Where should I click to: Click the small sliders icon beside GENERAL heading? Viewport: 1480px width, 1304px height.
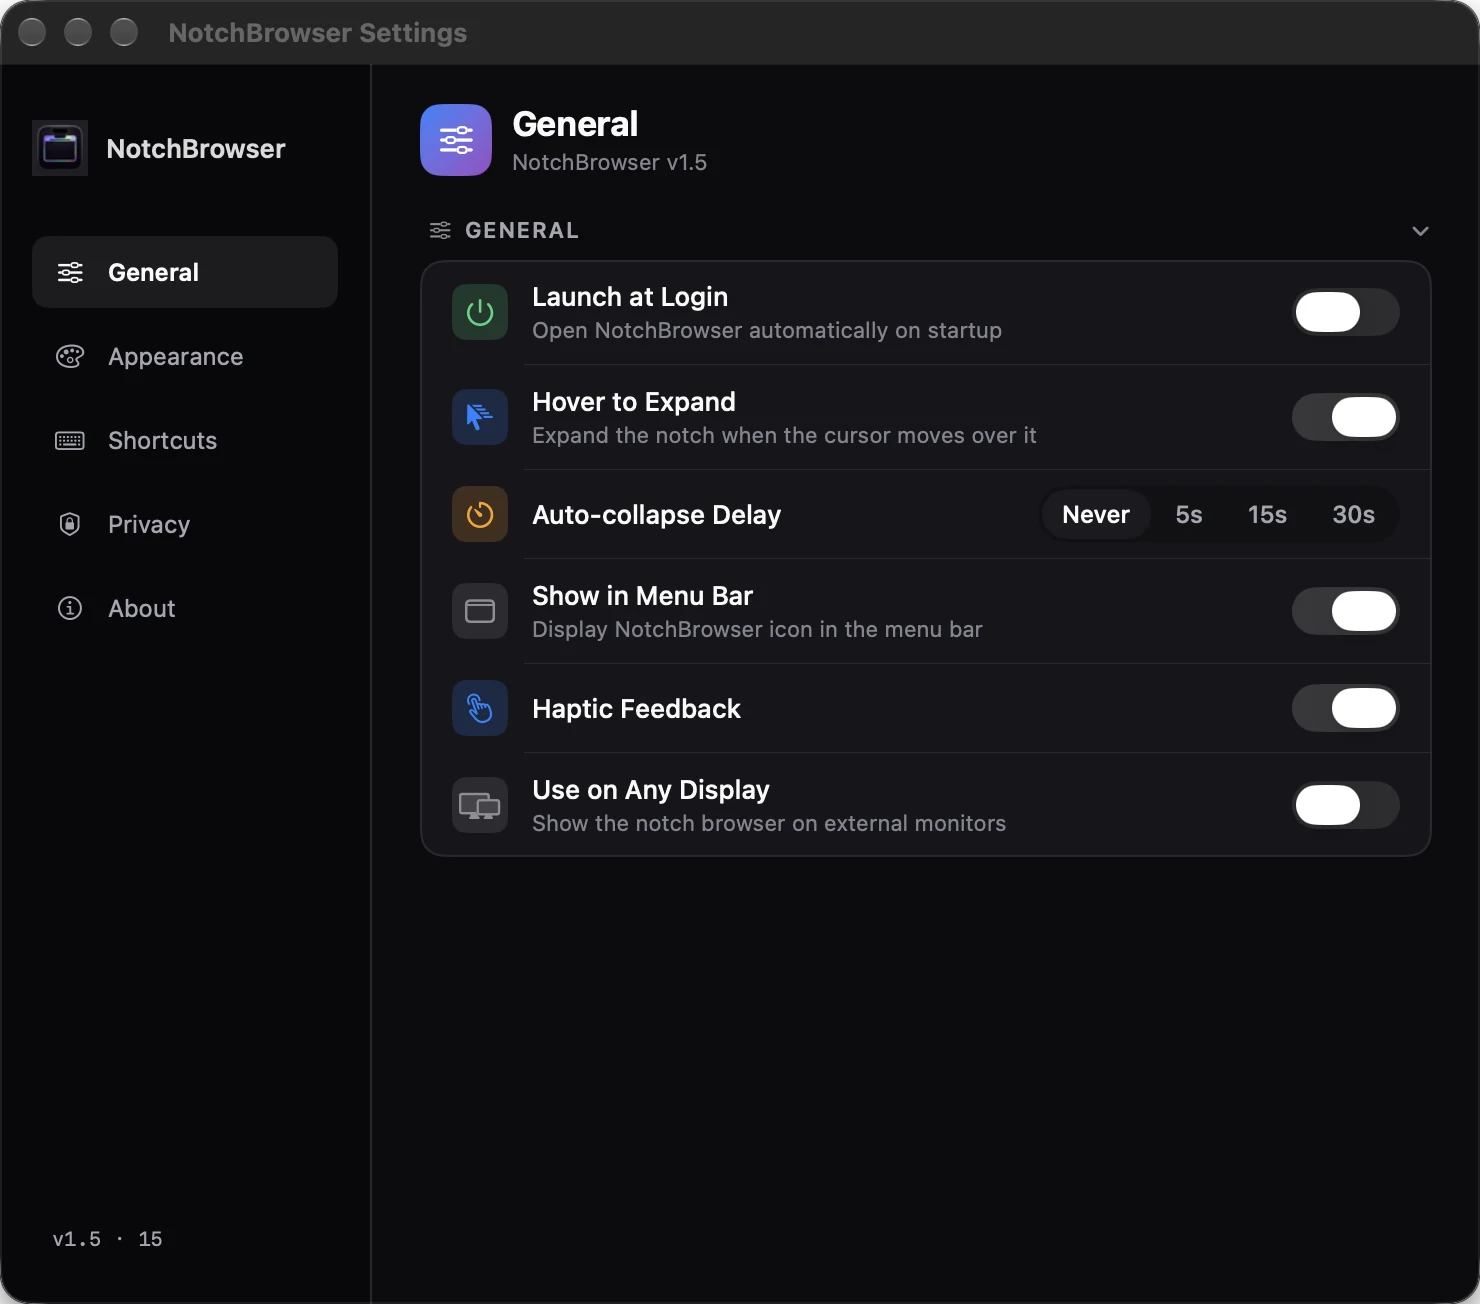pyautogui.click(x=440, y=231)
